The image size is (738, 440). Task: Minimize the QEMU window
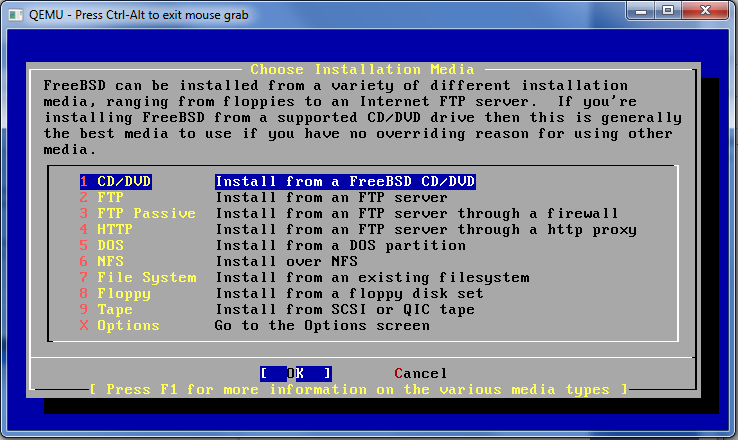(641, 11)
